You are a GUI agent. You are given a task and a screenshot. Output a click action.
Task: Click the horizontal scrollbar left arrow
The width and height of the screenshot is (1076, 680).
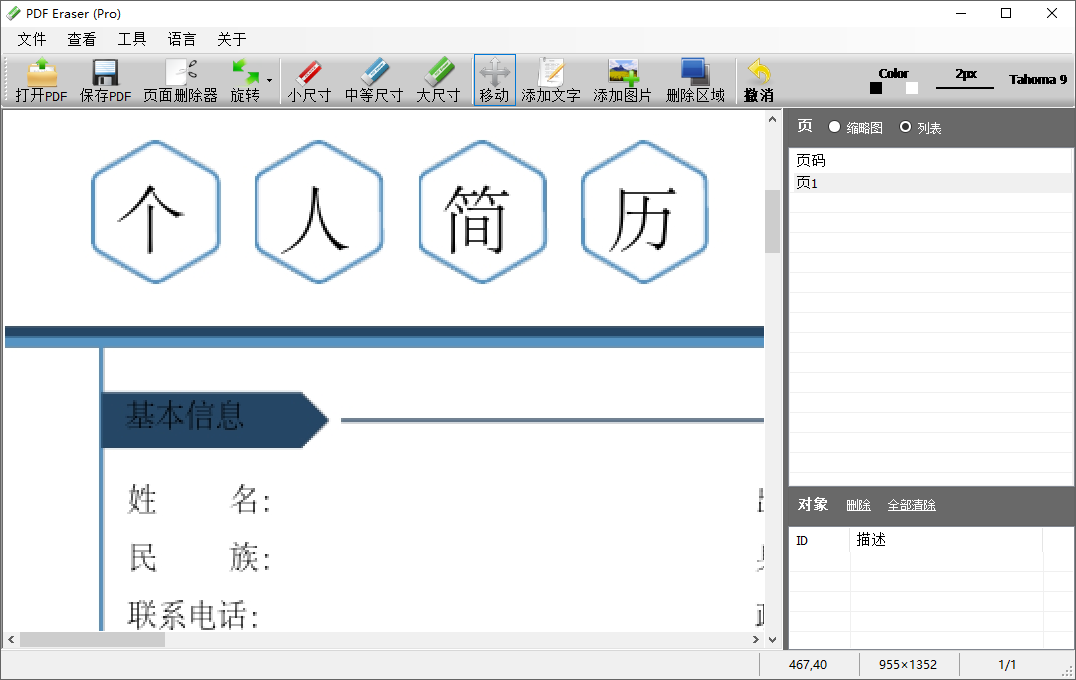pyautogui.click(x=11, y=640)
